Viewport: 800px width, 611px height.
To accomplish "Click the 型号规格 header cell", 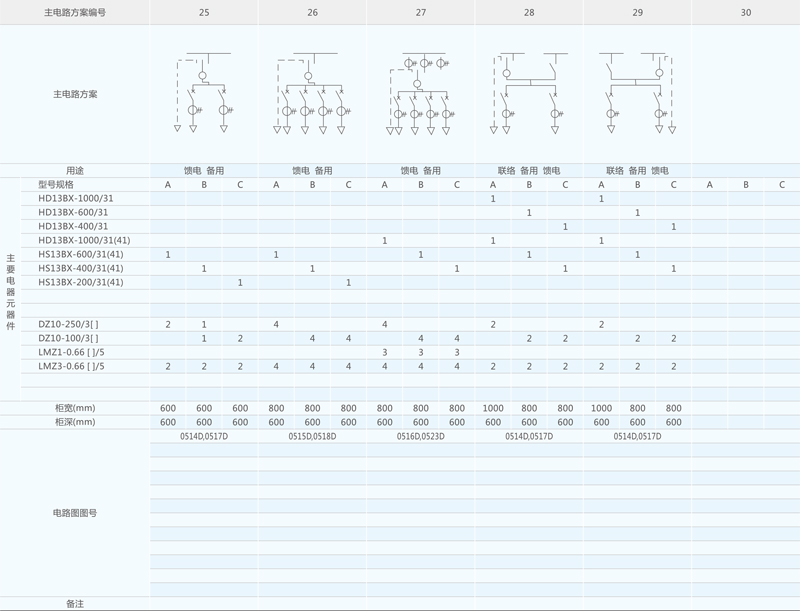I will pos(56,185).
